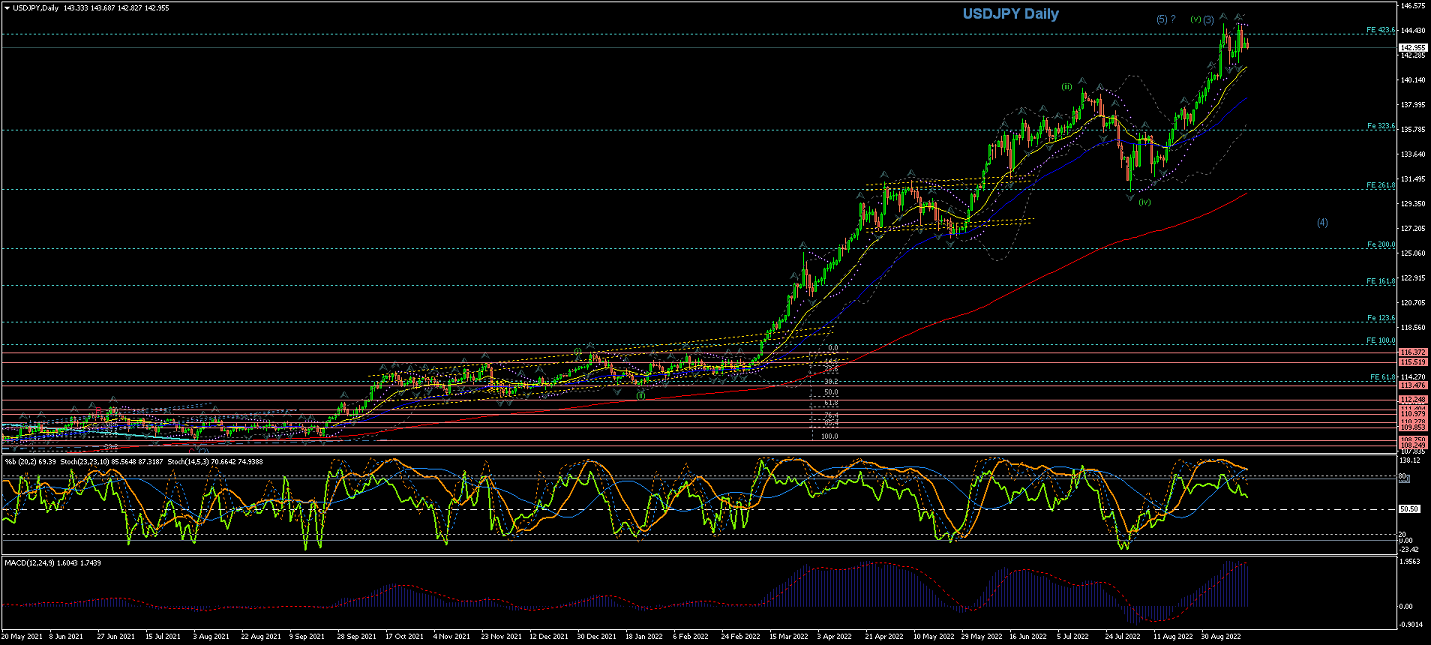Select the USDJPY,Daily chart title text
Viewport: 1431px width, 645px height.
(37, 7)
